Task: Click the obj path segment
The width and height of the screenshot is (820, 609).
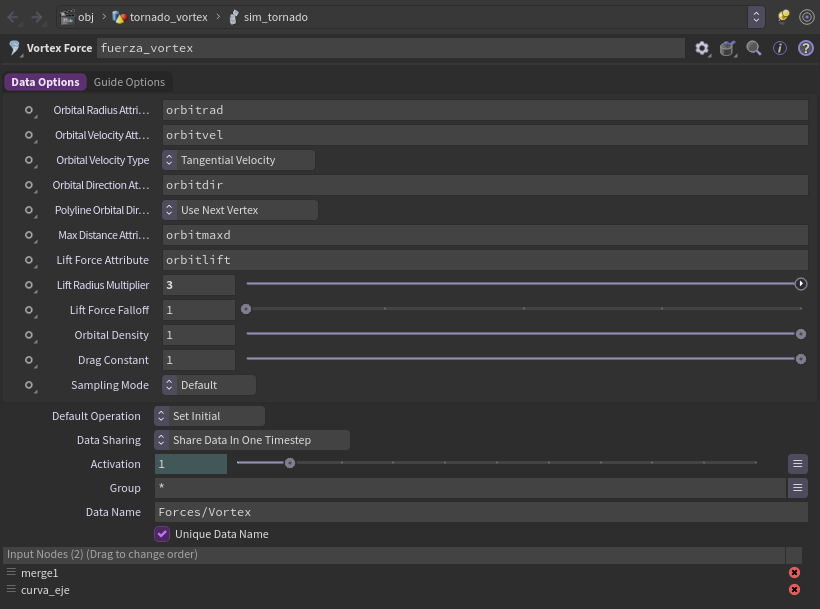Action: (77, 17)
